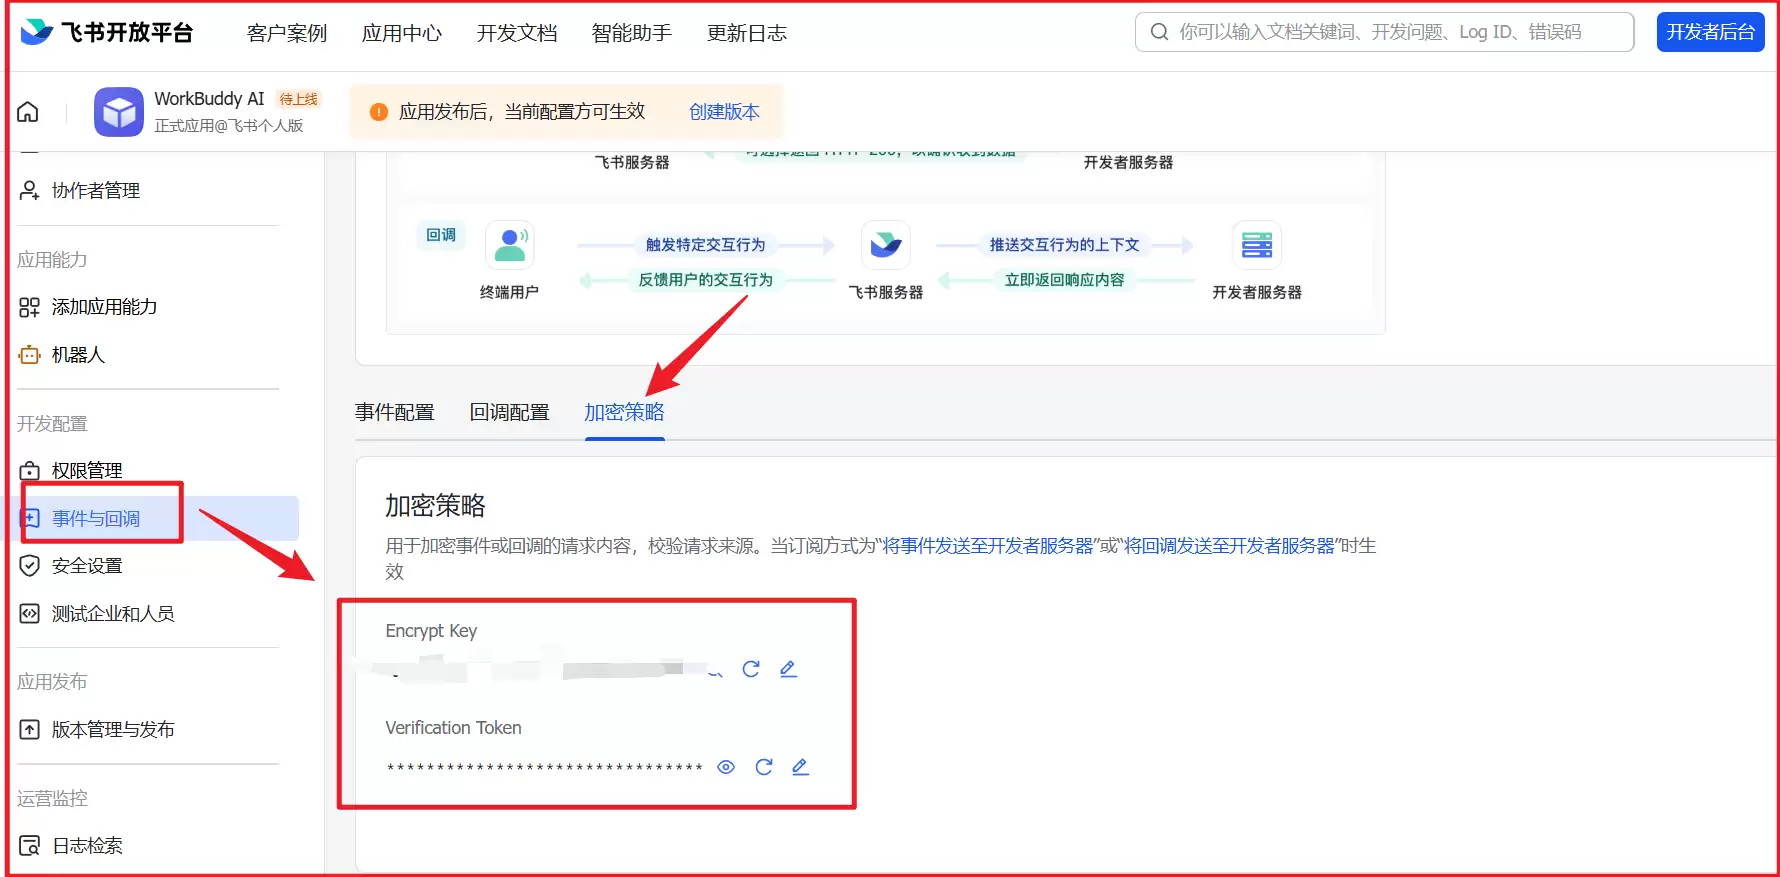
Task: Open link 将回调发送至开发者服务器
Action: pyautogui.click(x=1230, y=546)
